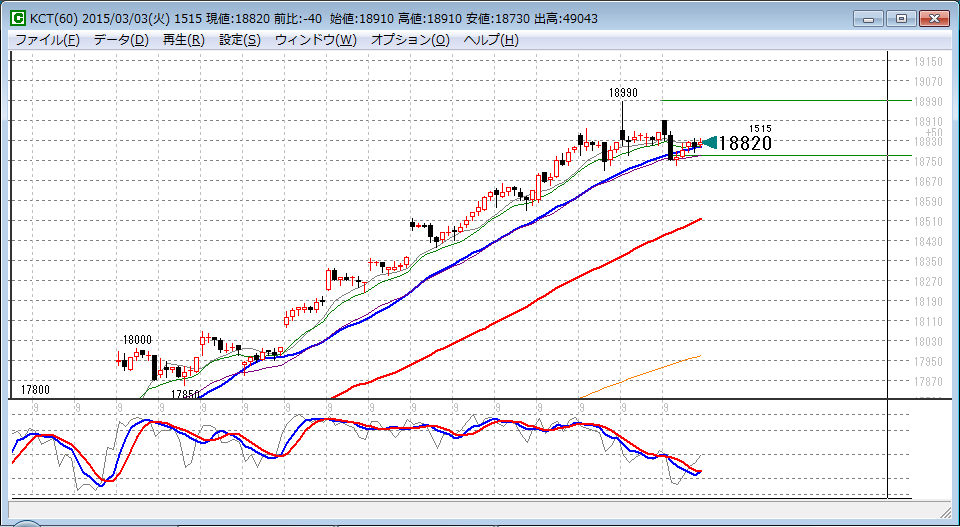
Task: Click the 1515 time label above current price
Action: pyautogui.click(x=760, y=128)
